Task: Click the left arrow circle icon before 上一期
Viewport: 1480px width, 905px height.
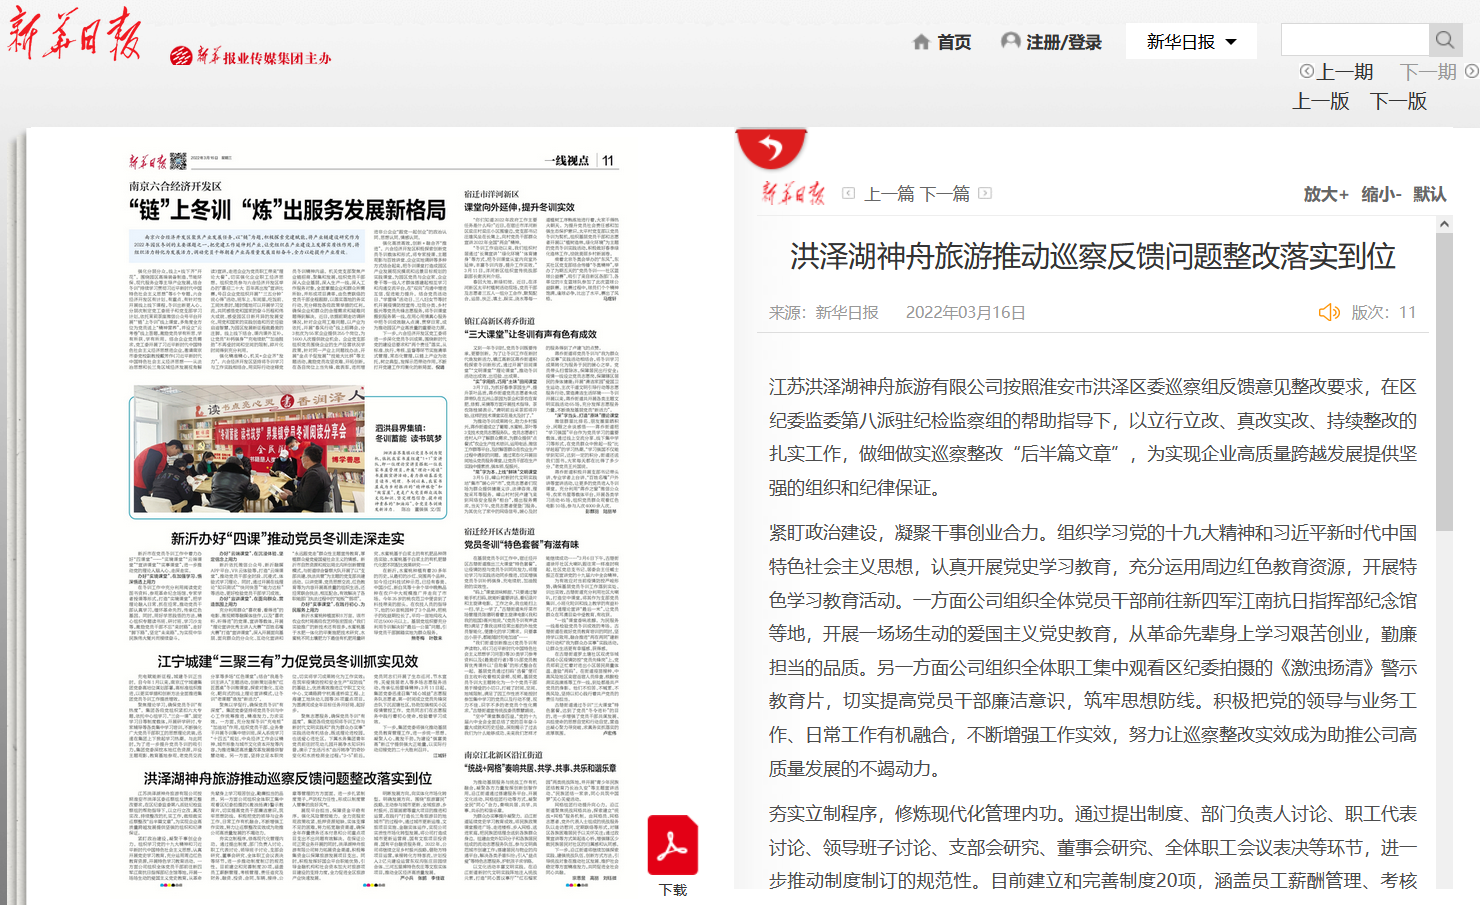Action: [x=1306, y=71]
